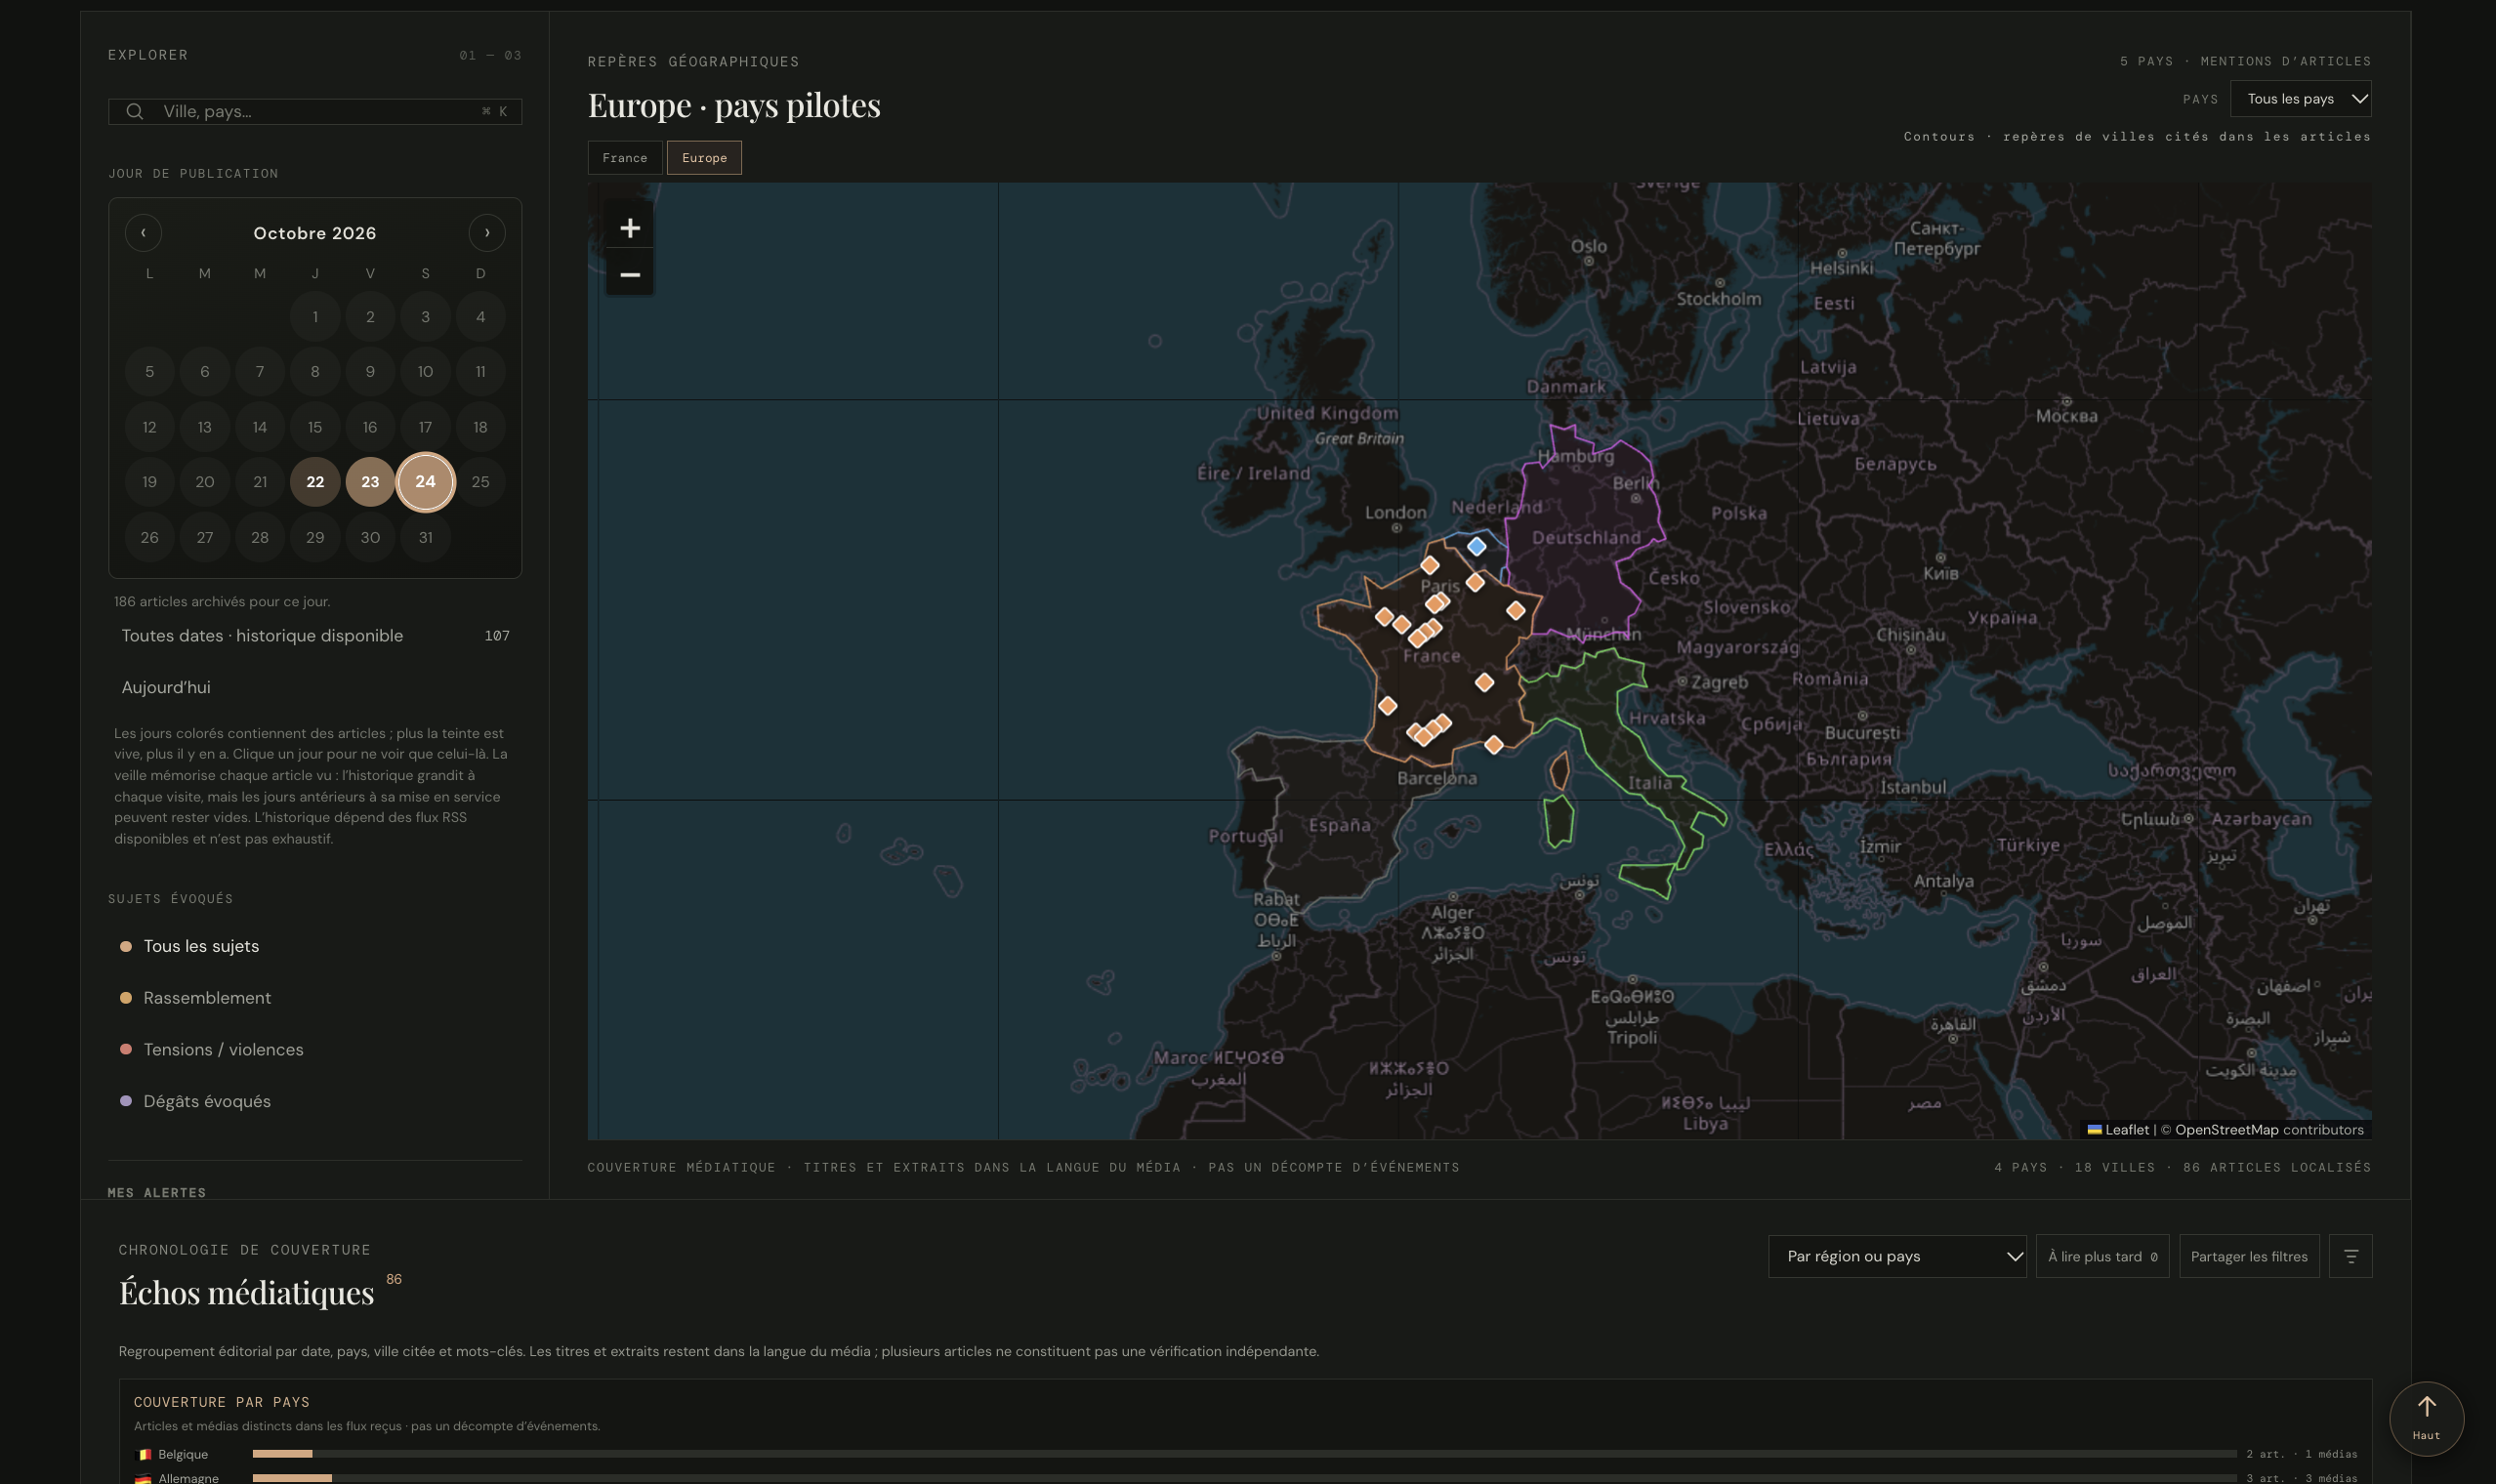The width and height of the screenshot is (2496, 1484).
Task: Switch to the France map tab
Action: 625,158
